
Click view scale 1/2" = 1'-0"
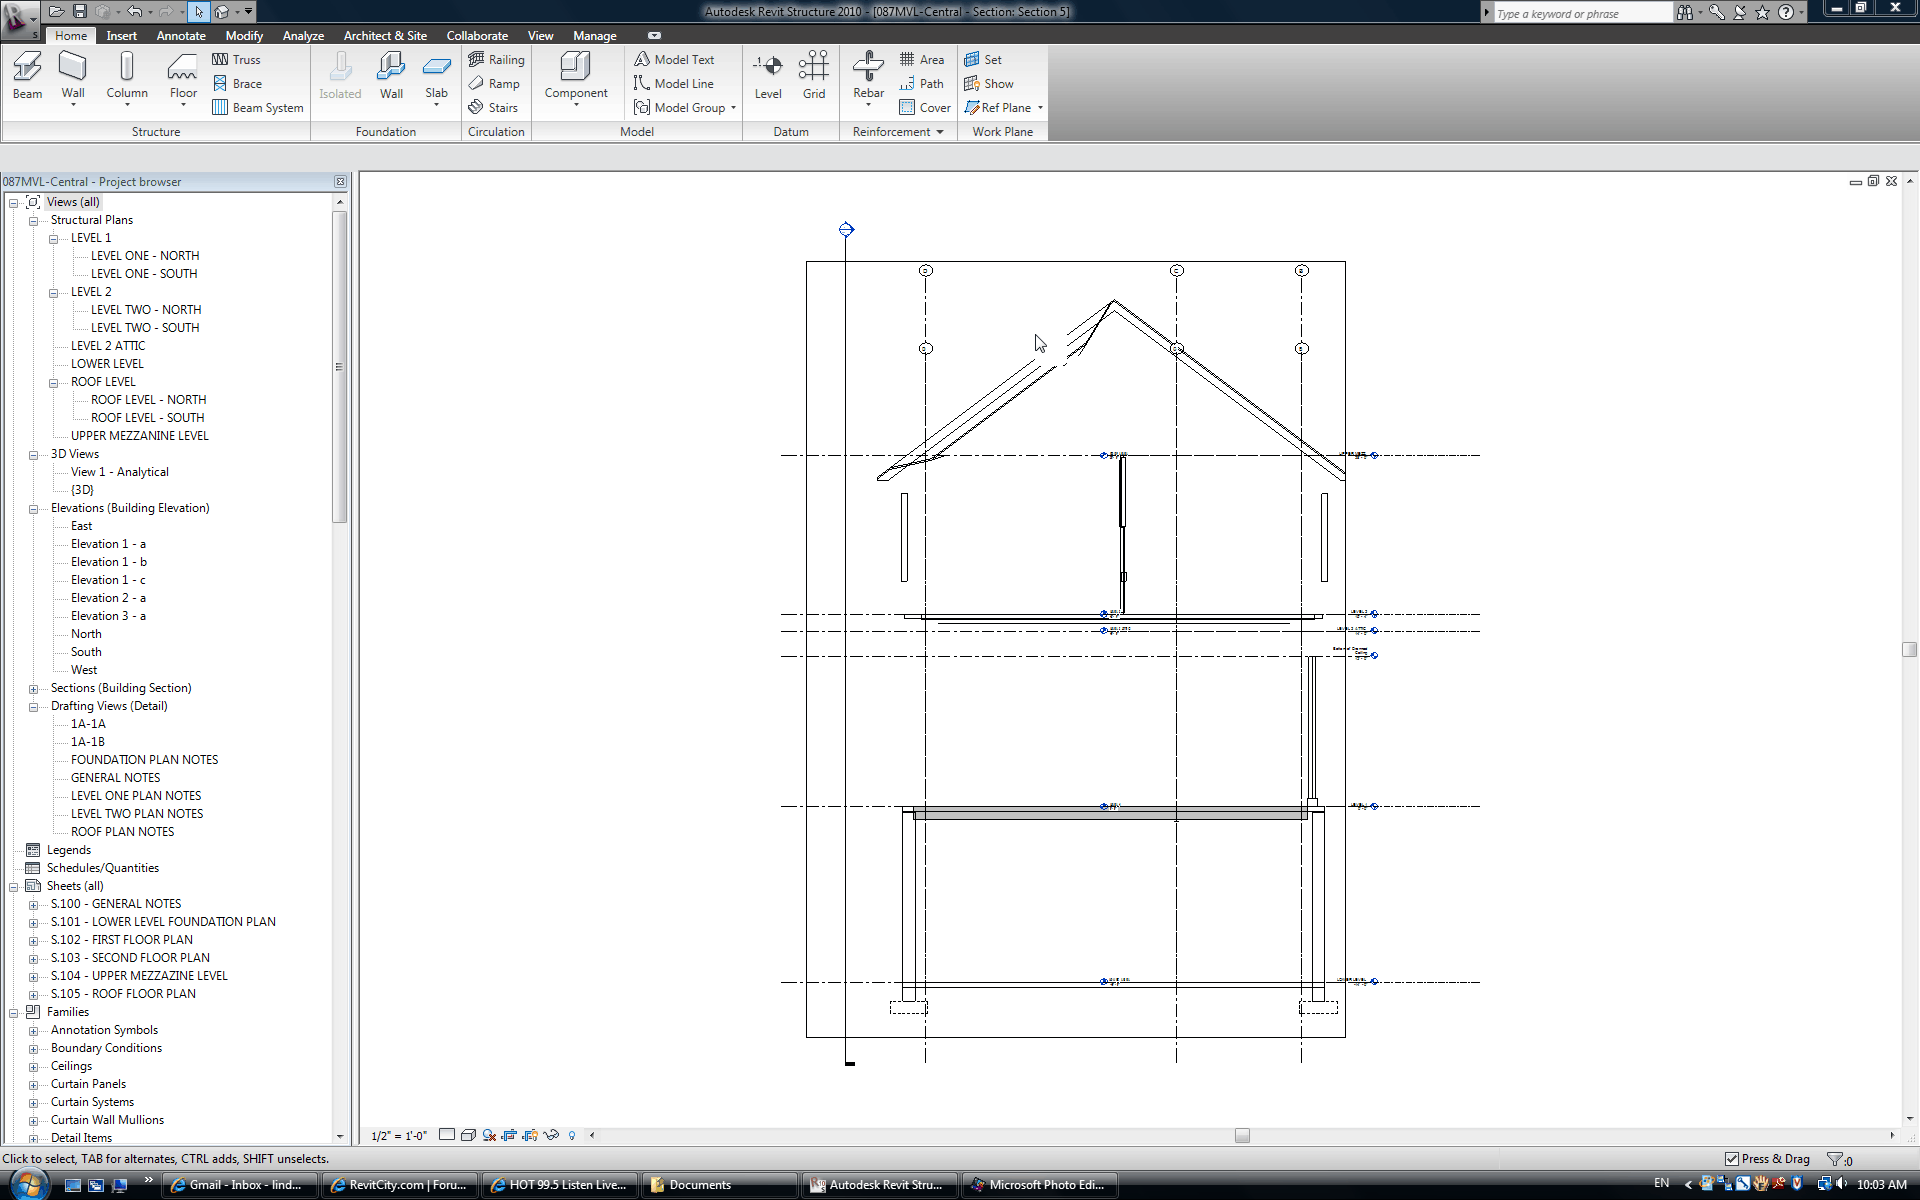point(399,1136)
